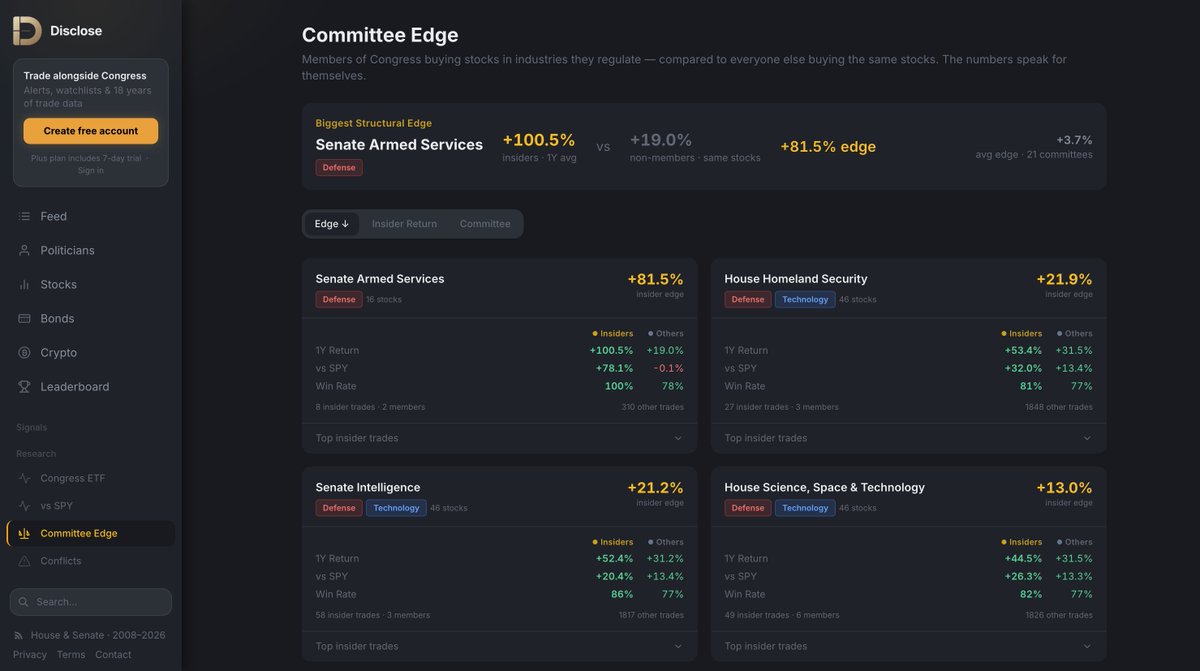Click Senate Armed Services name in summary banner
The height and width of the screenshot is (671, 1200).
tap(399, 145)
